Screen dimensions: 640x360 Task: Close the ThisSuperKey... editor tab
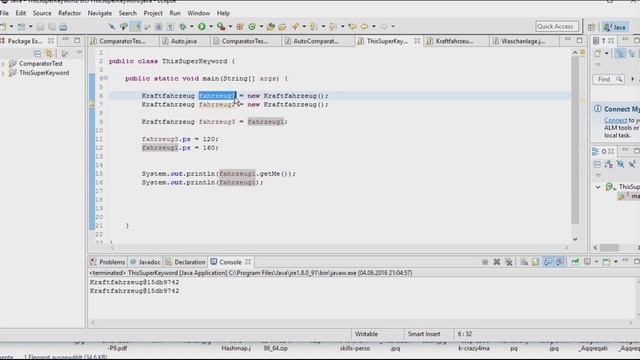417,41
